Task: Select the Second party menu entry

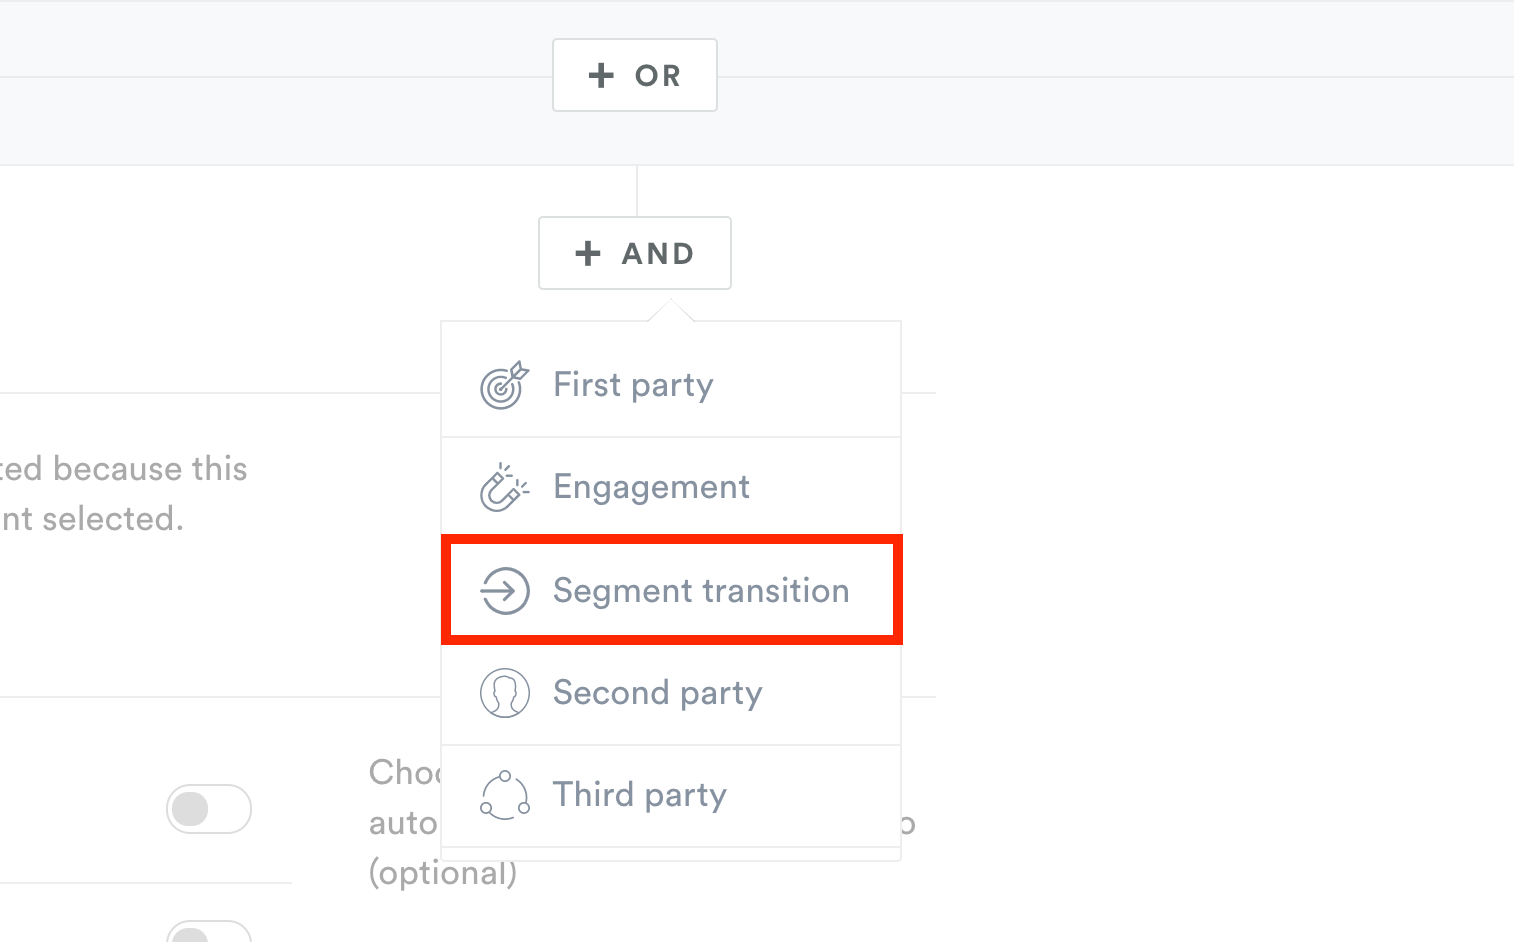Action: (671, 693)
